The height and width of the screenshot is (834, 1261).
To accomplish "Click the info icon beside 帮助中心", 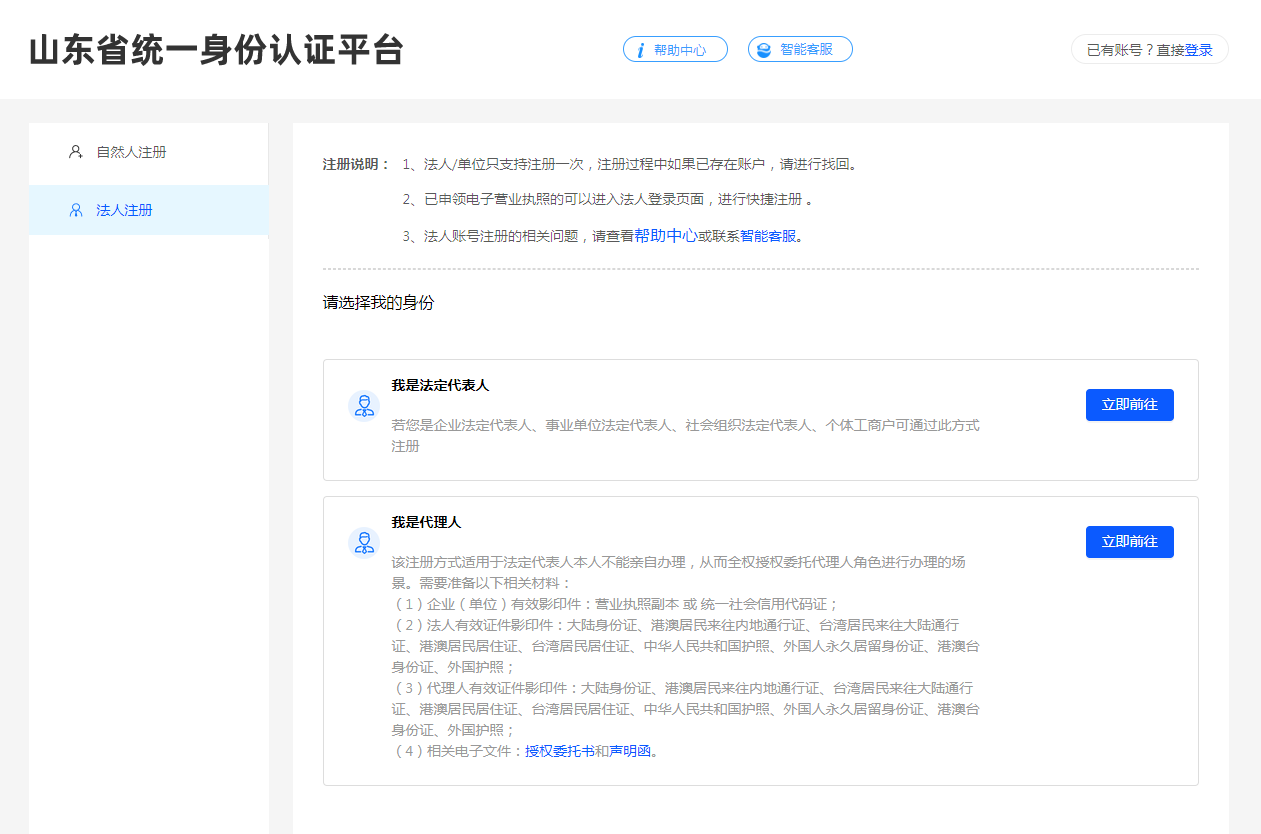I will [x=640, y=50].
